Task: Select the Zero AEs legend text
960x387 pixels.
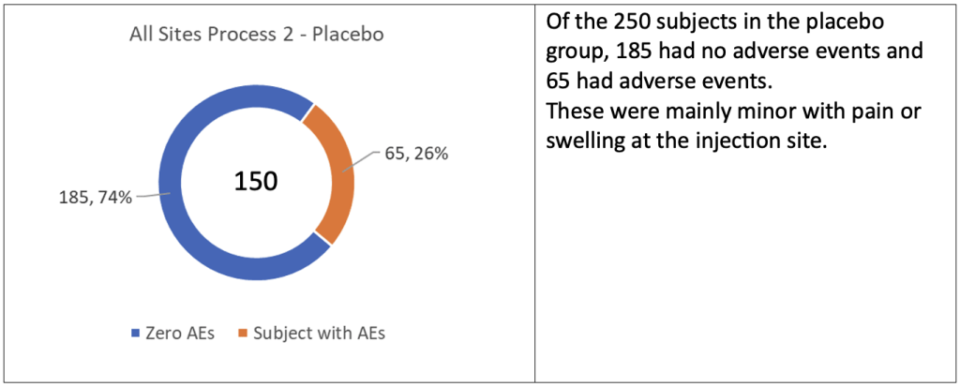Action: click(x=179, y=334)
